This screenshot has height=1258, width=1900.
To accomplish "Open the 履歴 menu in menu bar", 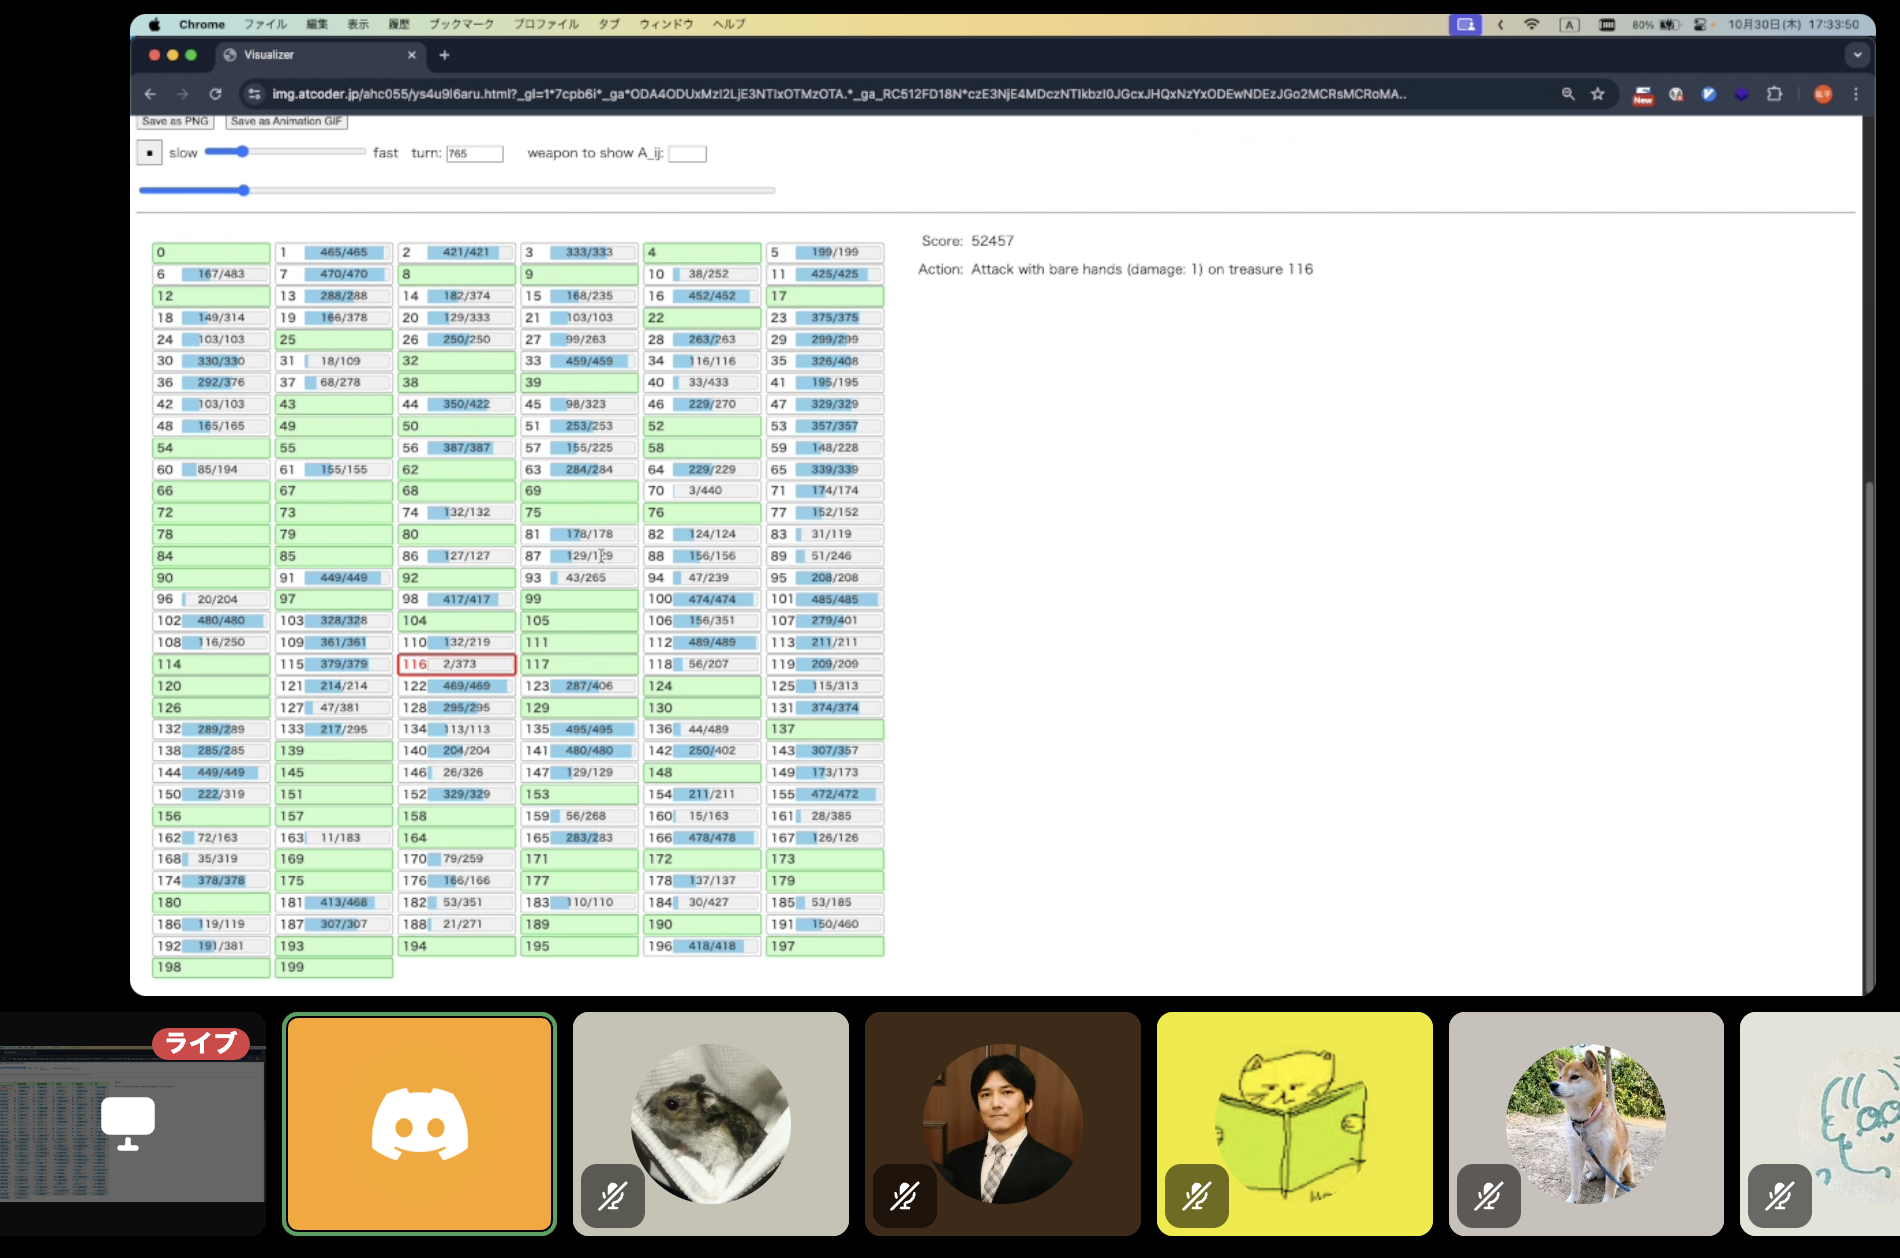I will click(x=399, y=24).
